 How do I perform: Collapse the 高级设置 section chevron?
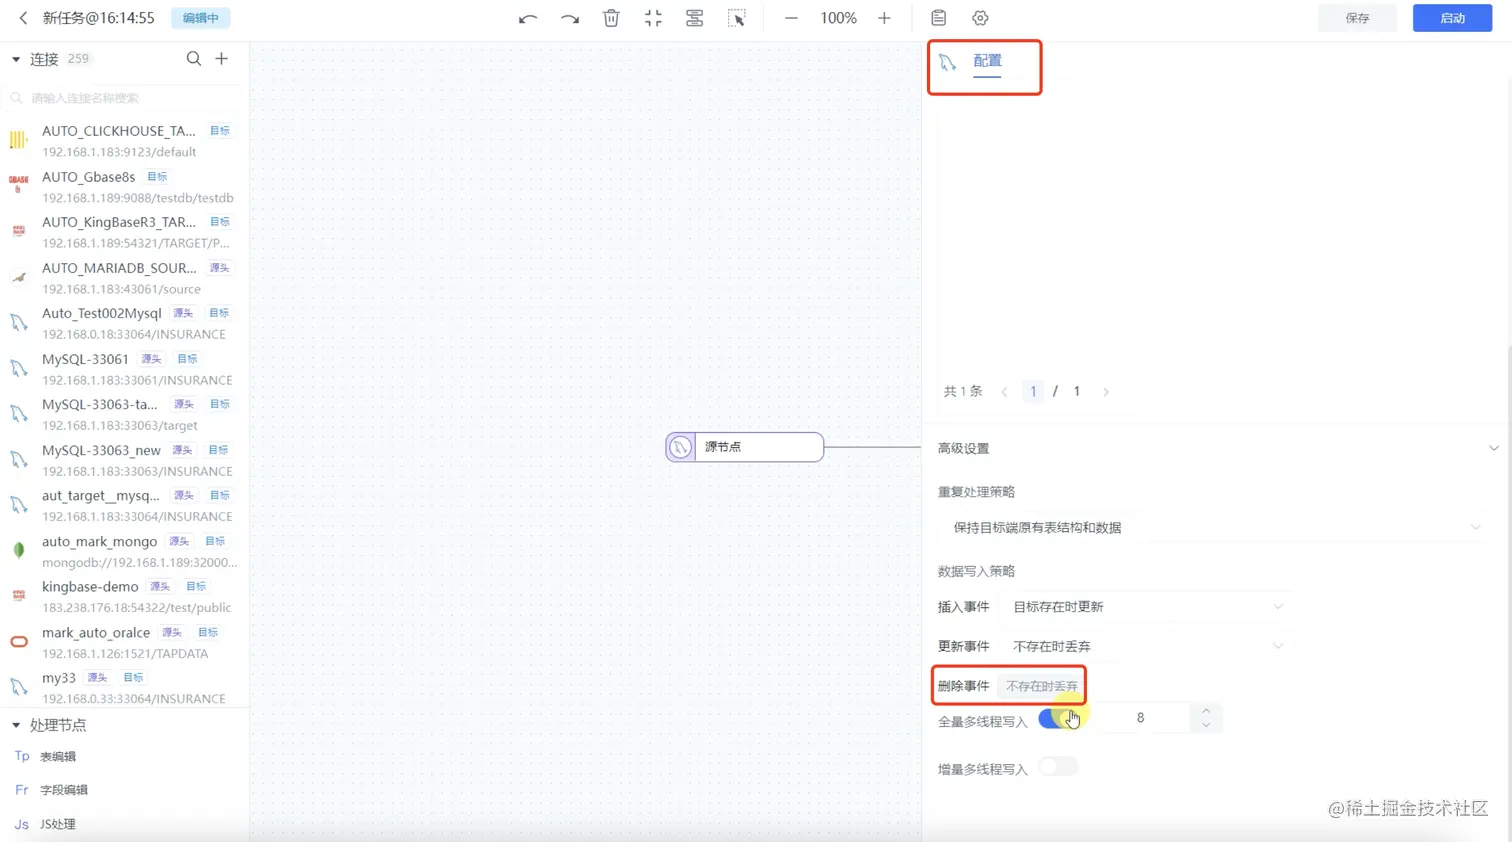pyautogui.click(x=1493, y=448)
